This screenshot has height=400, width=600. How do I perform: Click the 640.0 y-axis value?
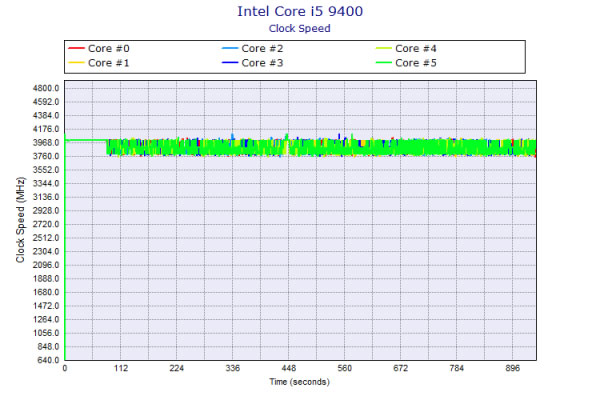point(48,360)
